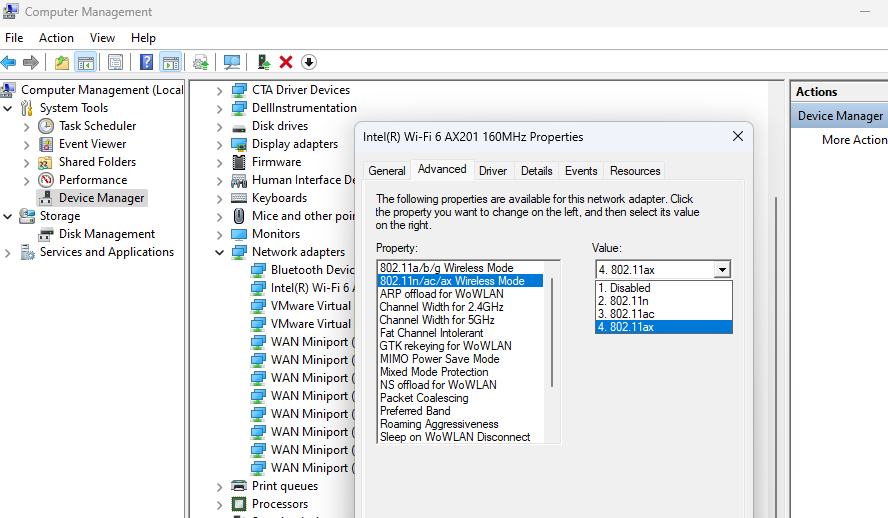Screen dimensions: 888x518
Task: Click the Keyboards device icon
Action: point(239,198)
